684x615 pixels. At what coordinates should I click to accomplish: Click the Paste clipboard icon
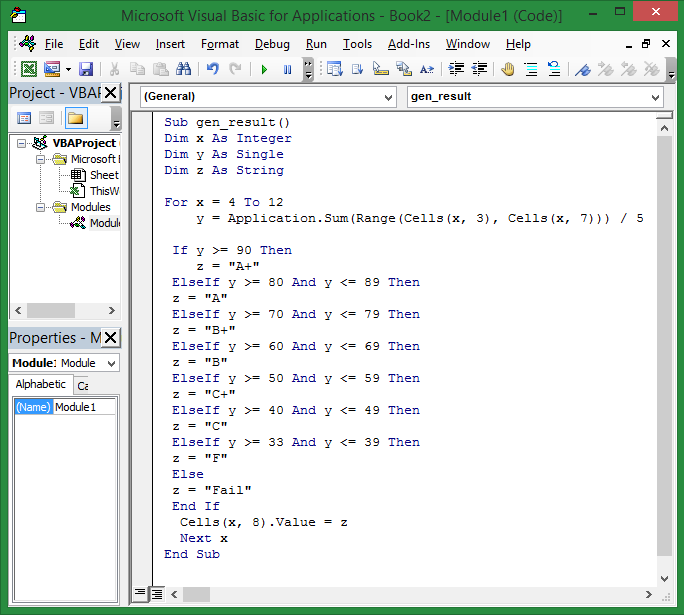pos(161,69)
